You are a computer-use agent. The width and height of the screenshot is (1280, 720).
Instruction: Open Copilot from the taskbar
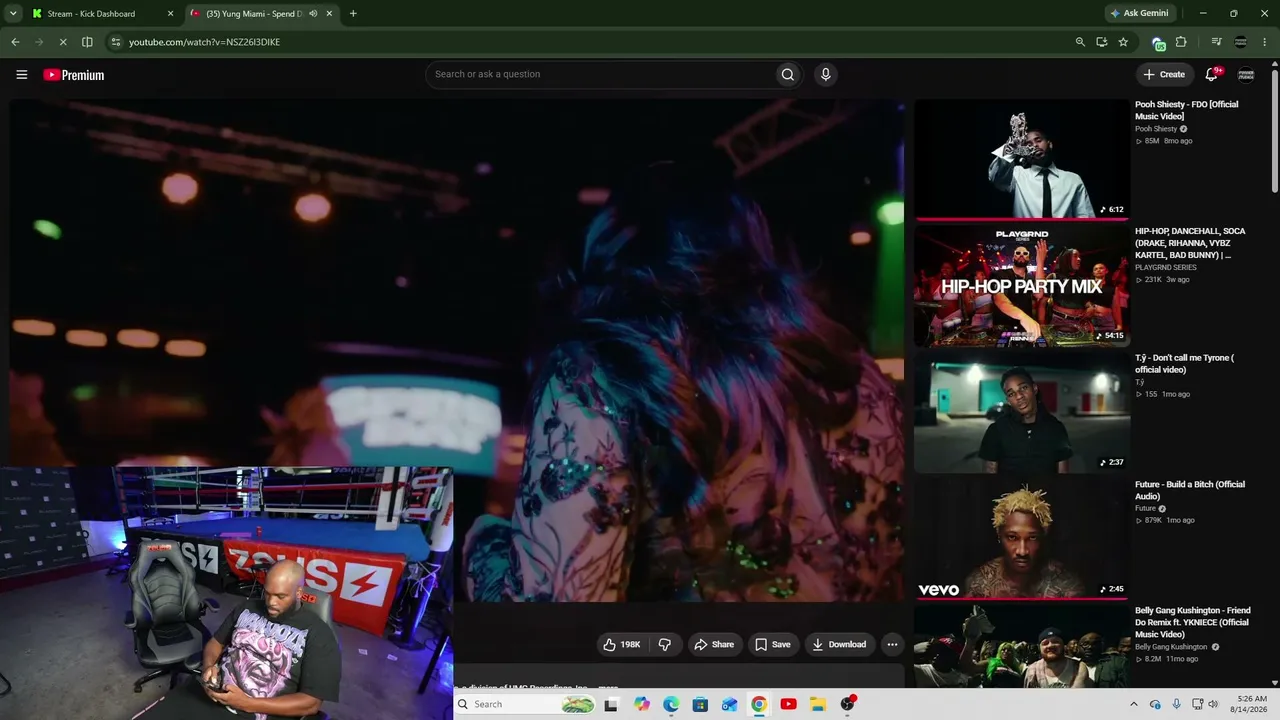pos(641,704)
